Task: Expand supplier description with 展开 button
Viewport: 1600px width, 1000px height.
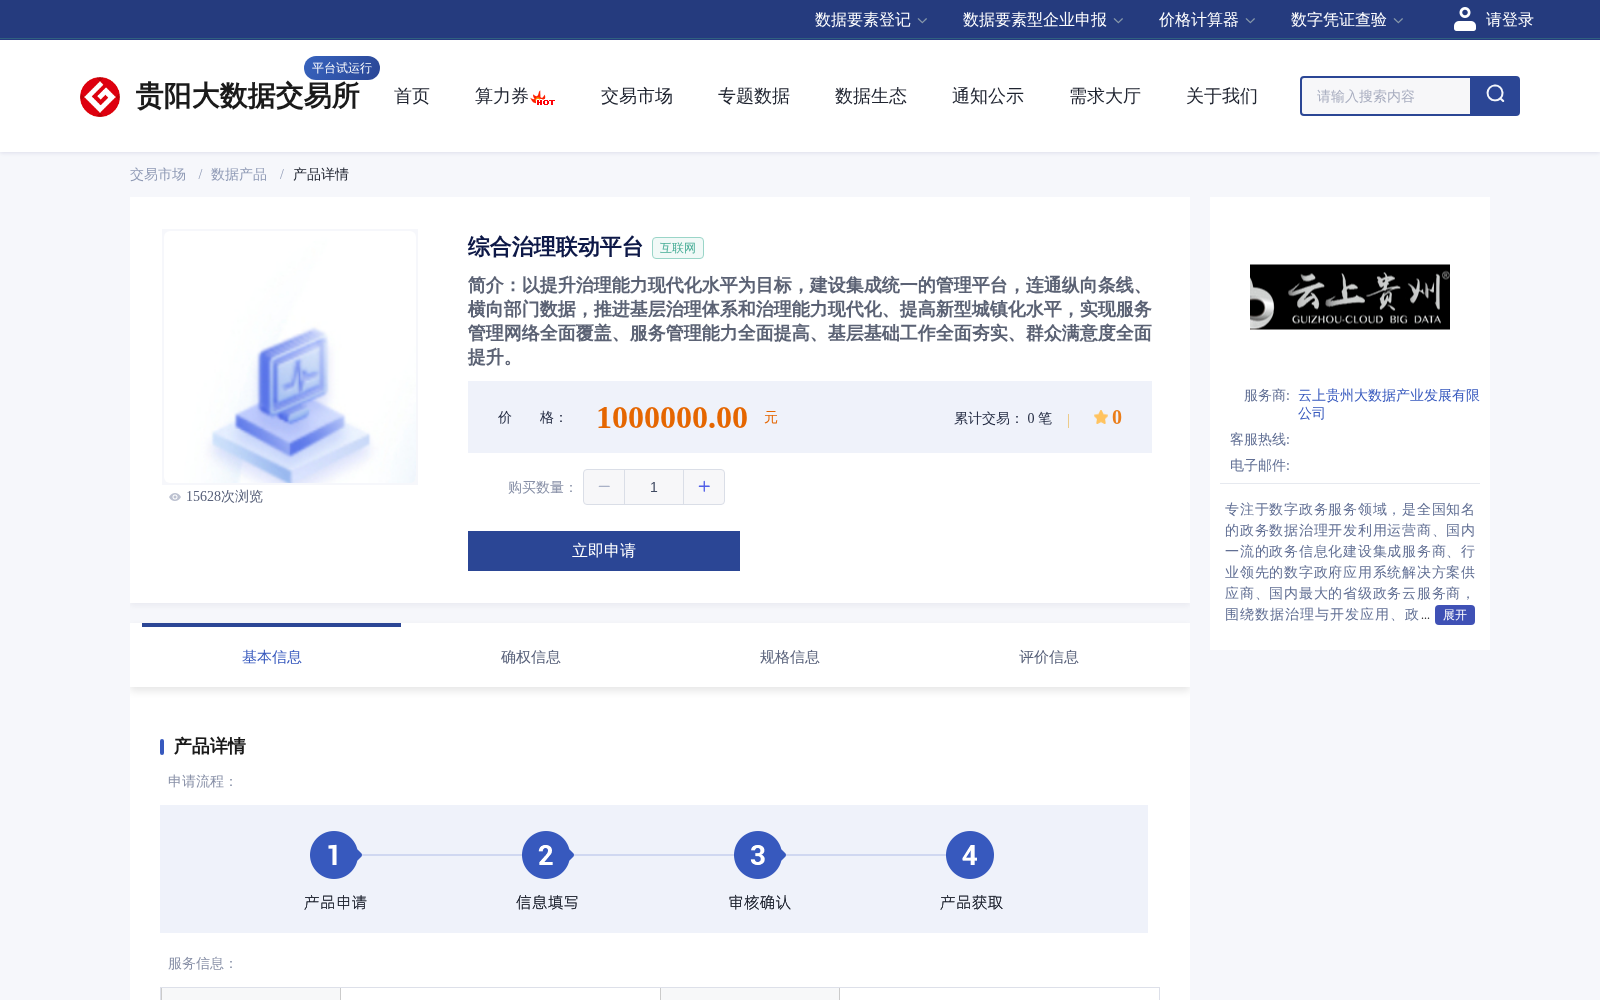Action: point(1455,615)
